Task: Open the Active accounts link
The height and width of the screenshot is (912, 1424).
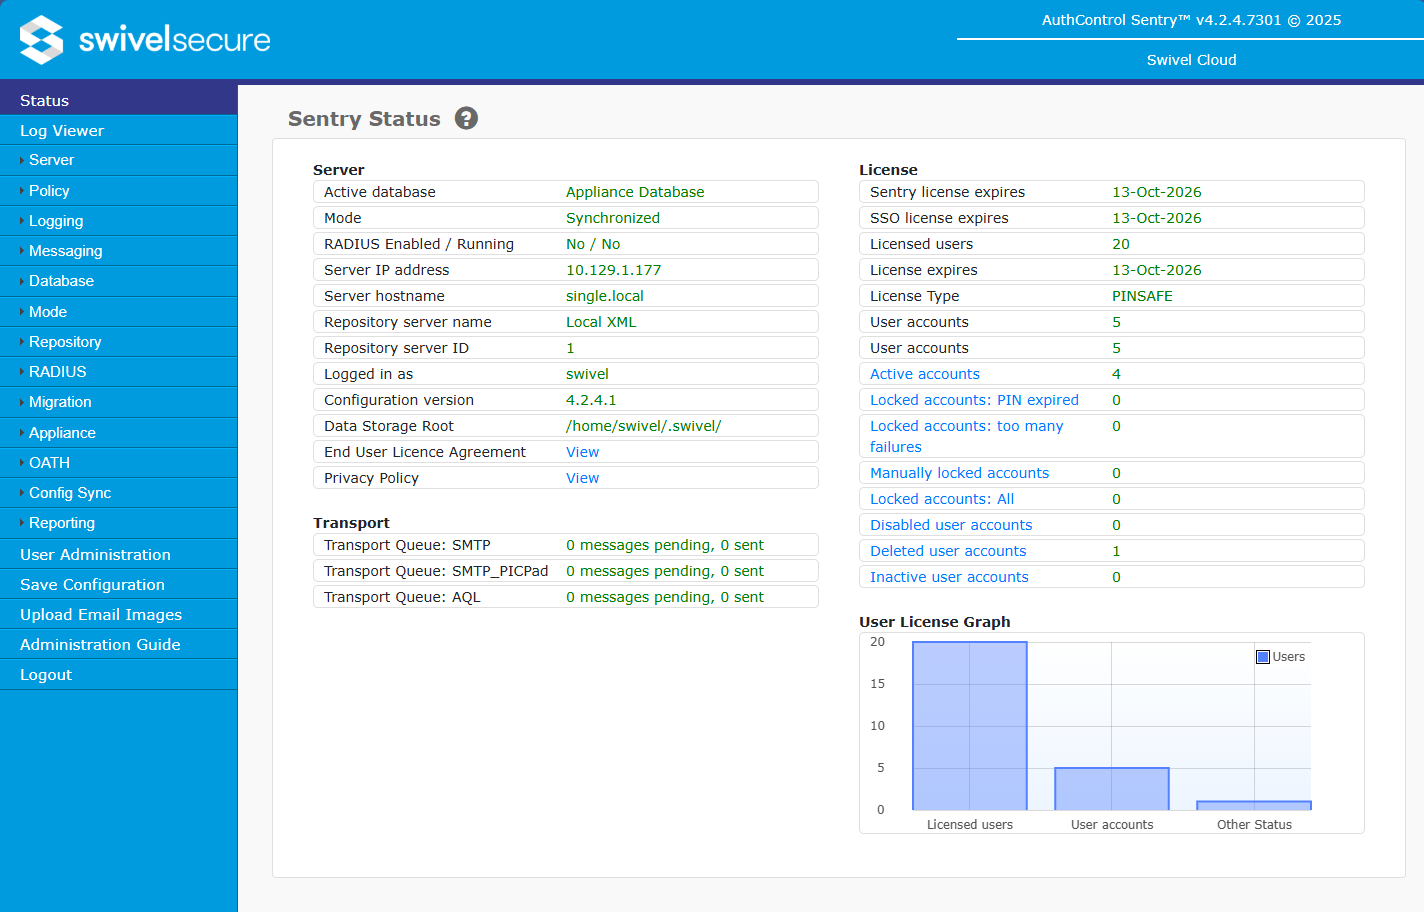Action: (x=923, y=373)
